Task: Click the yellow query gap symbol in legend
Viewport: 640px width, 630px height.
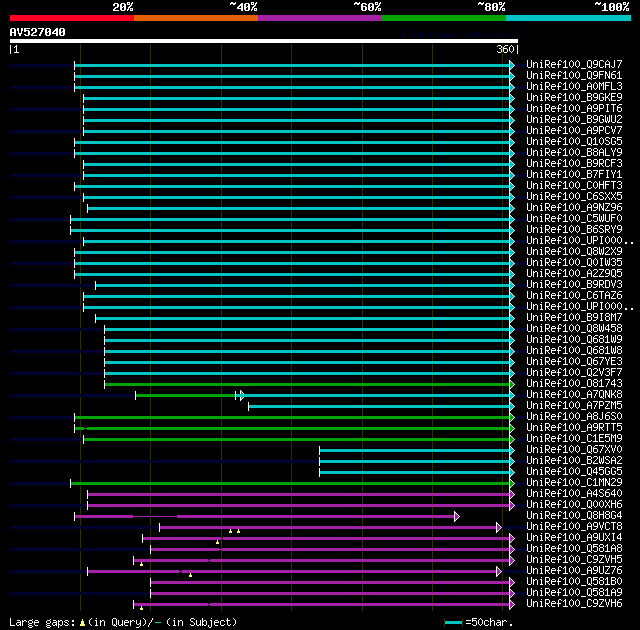Action: pos(82,623)
